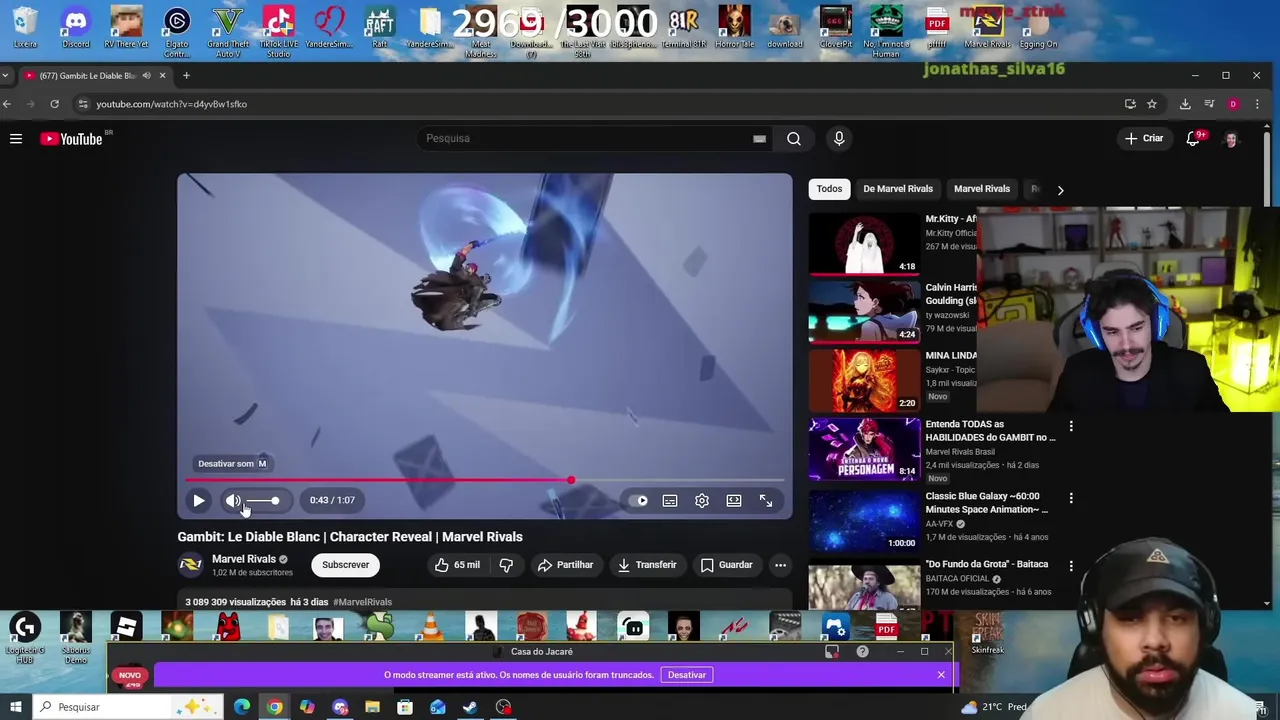Like the video (65 mil)
The height and width of the screenshot is (720, 1280).
[457, 565]
